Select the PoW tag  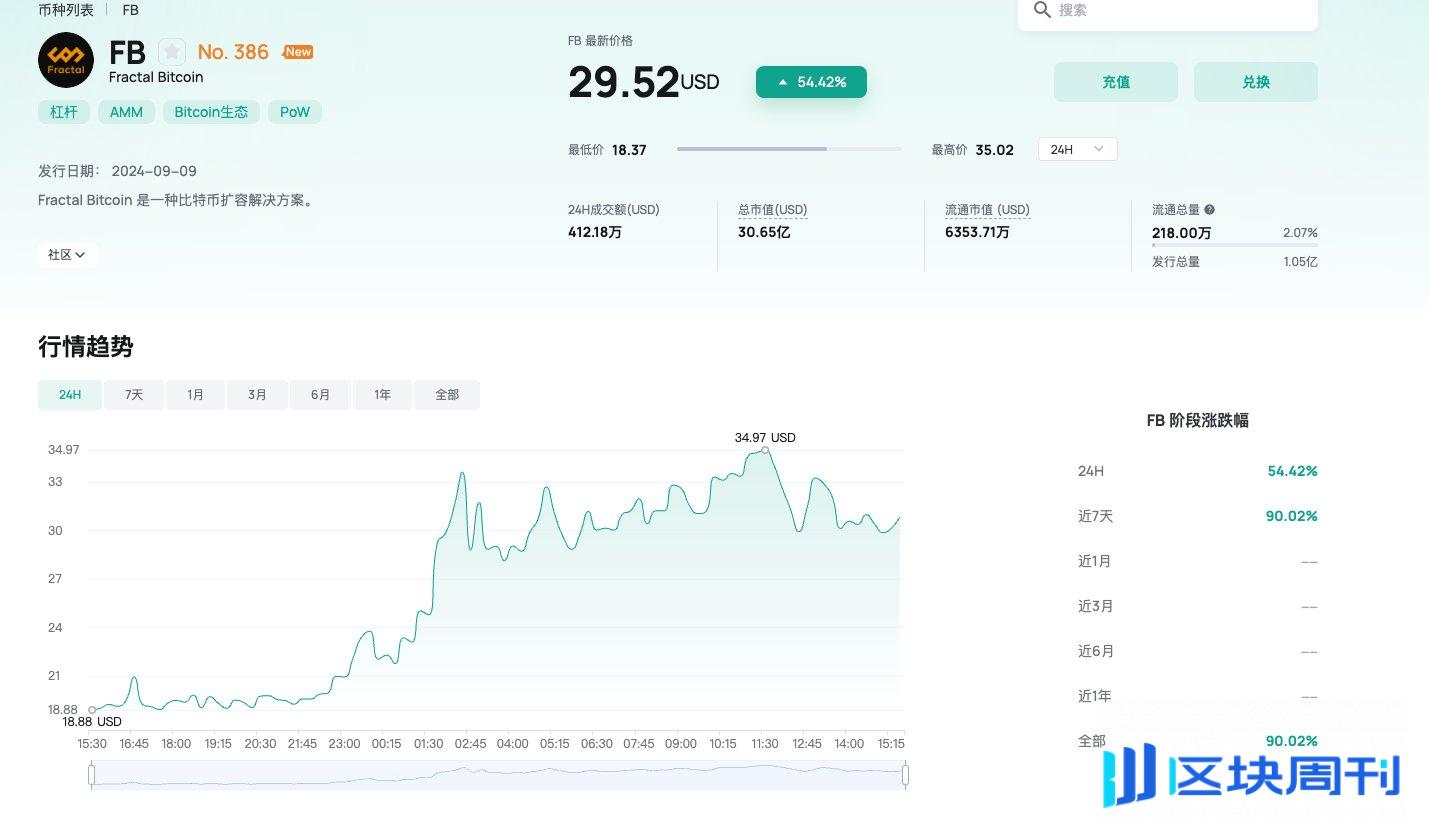(295, 112)
